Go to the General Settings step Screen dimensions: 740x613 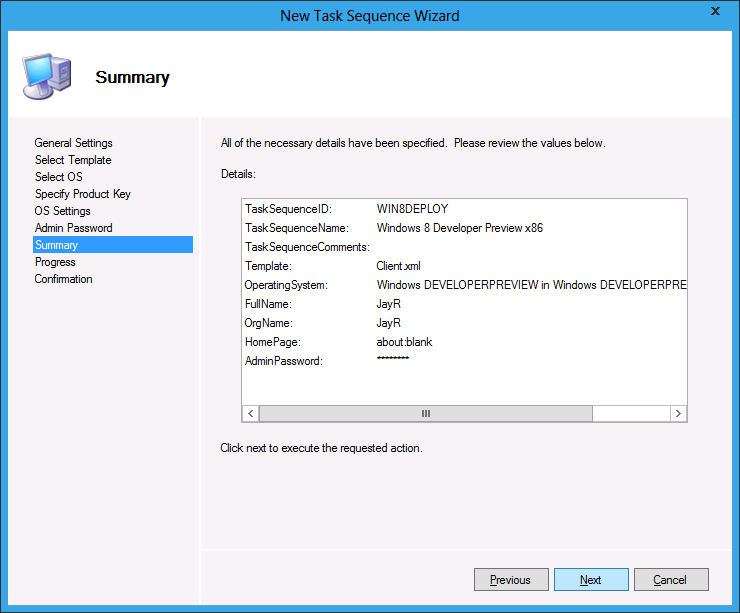(73, 143)
